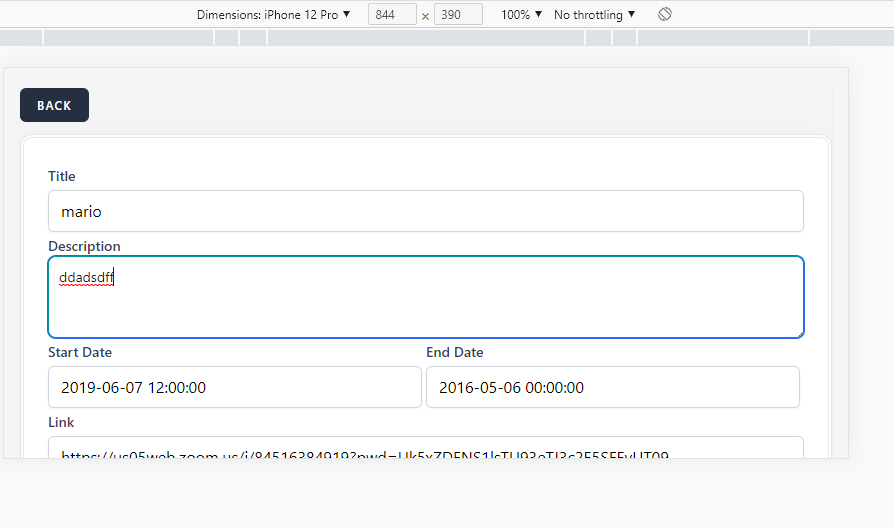This screenshot has width=894, height=528.
Task: Click the Start Date label
Action: [80, 352]
